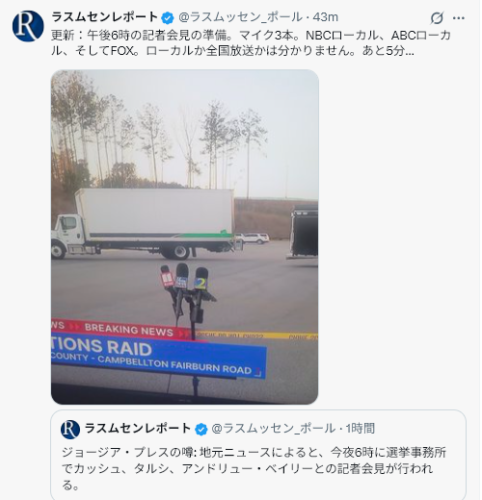482x500 pixels.
Task: Click the quoted post's 1時間 timestamp
Action: (360, 429)
